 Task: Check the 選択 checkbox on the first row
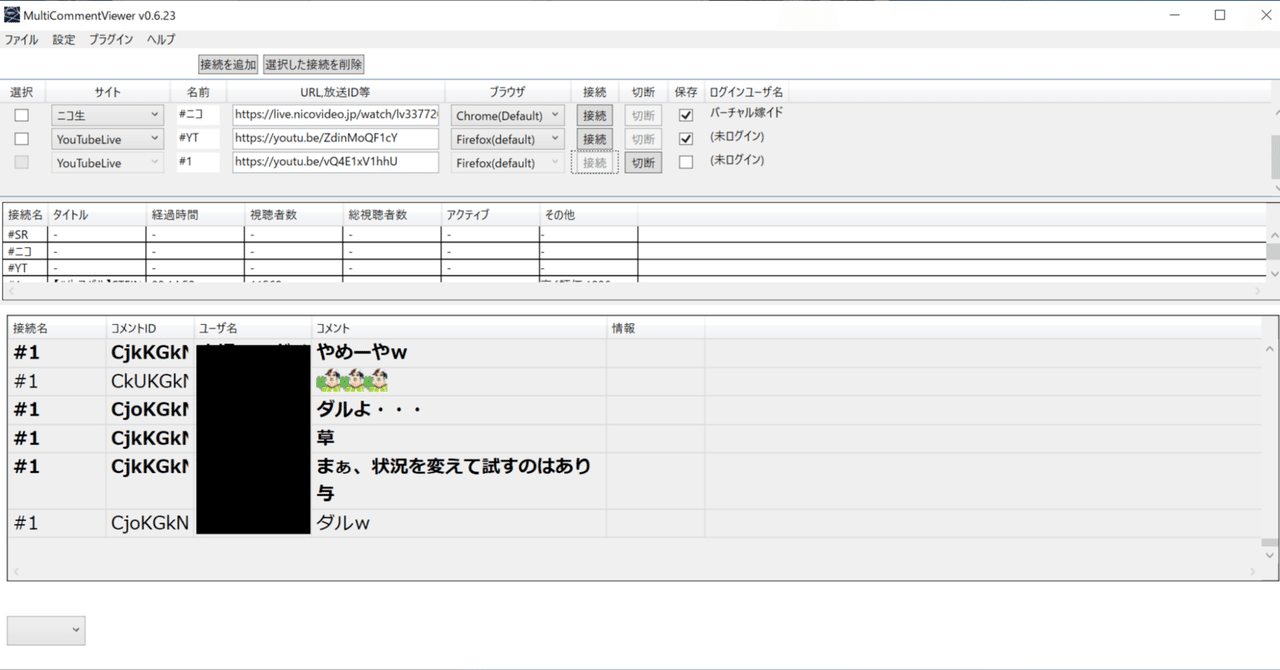tap(23, 115)
